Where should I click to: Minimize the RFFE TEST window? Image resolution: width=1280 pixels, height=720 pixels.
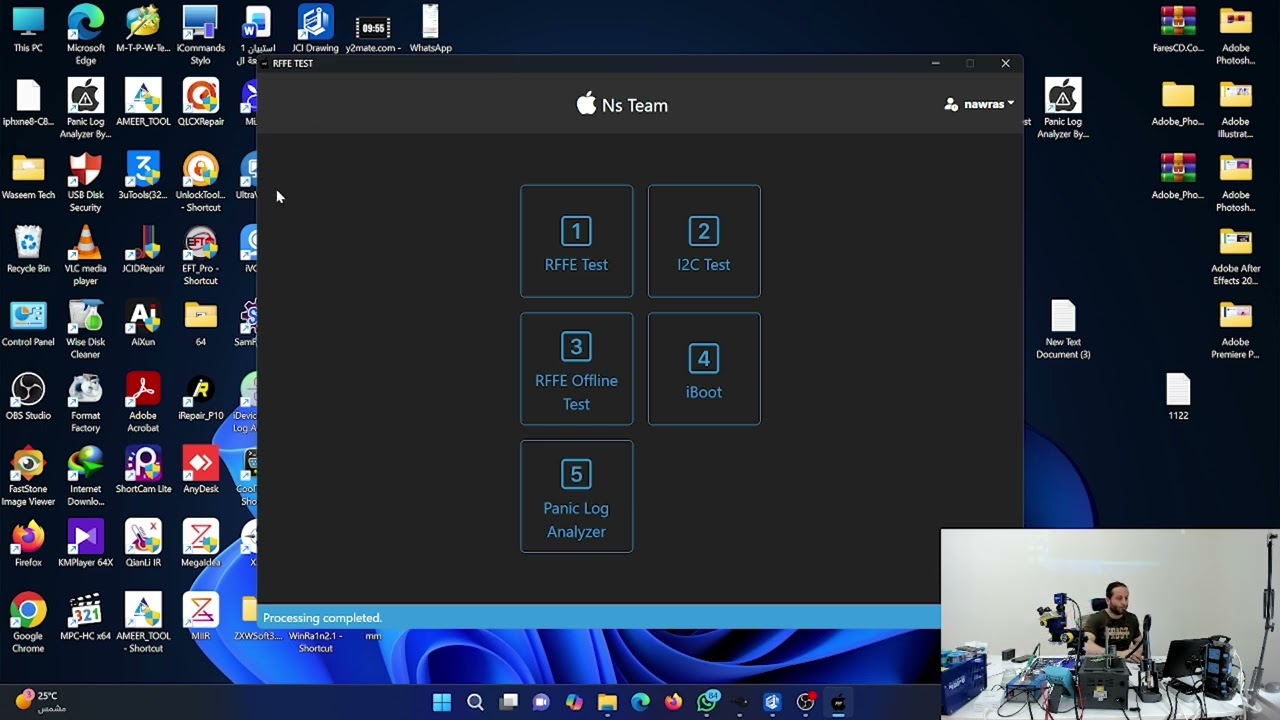(x=935, y=63)
